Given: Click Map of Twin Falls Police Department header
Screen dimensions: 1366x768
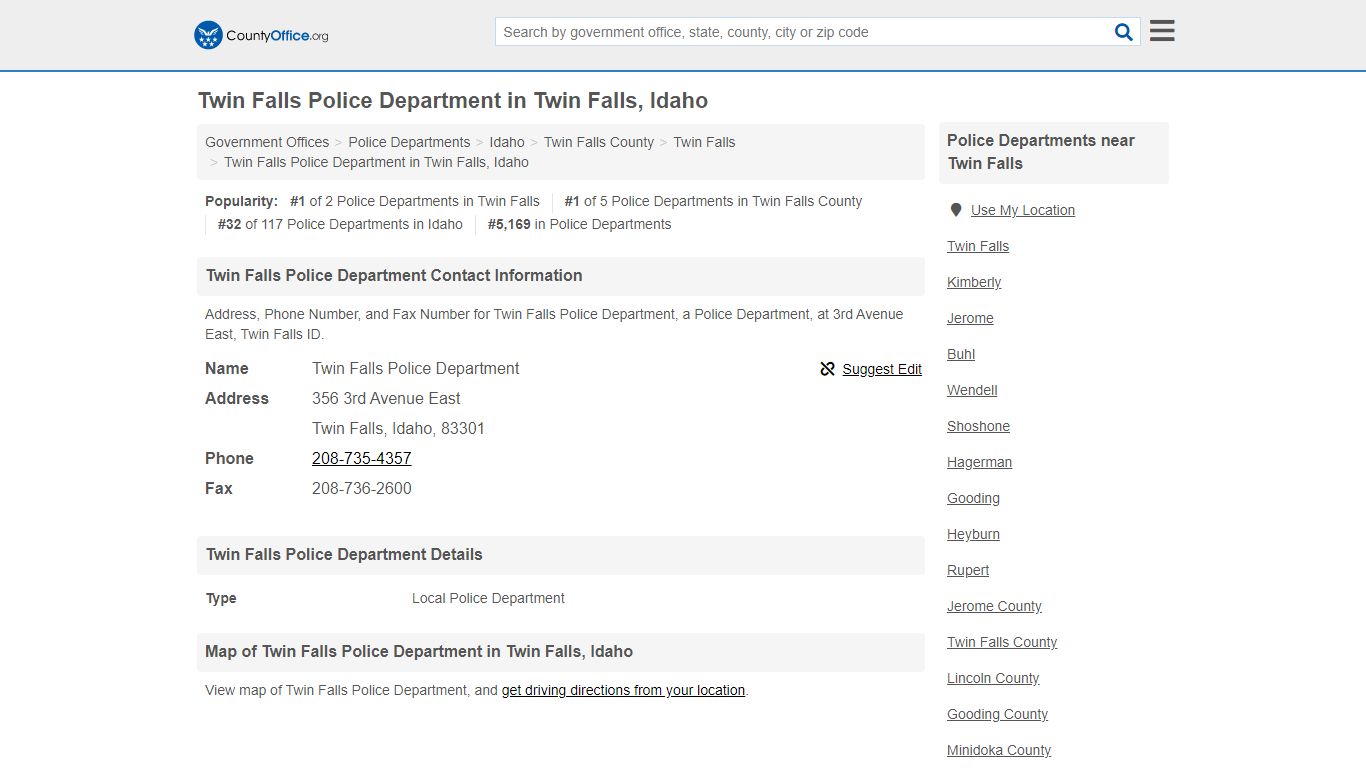Looking at the screenshot, I should pyautogui.click(x=560, y=652).
